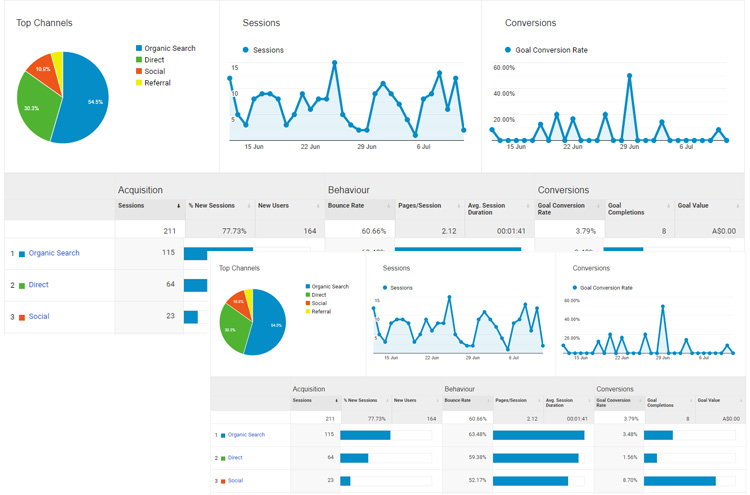Click the Referral legend entry in the larger Top Channels
The height and width of the screenshot is (495, 750).
157,83
